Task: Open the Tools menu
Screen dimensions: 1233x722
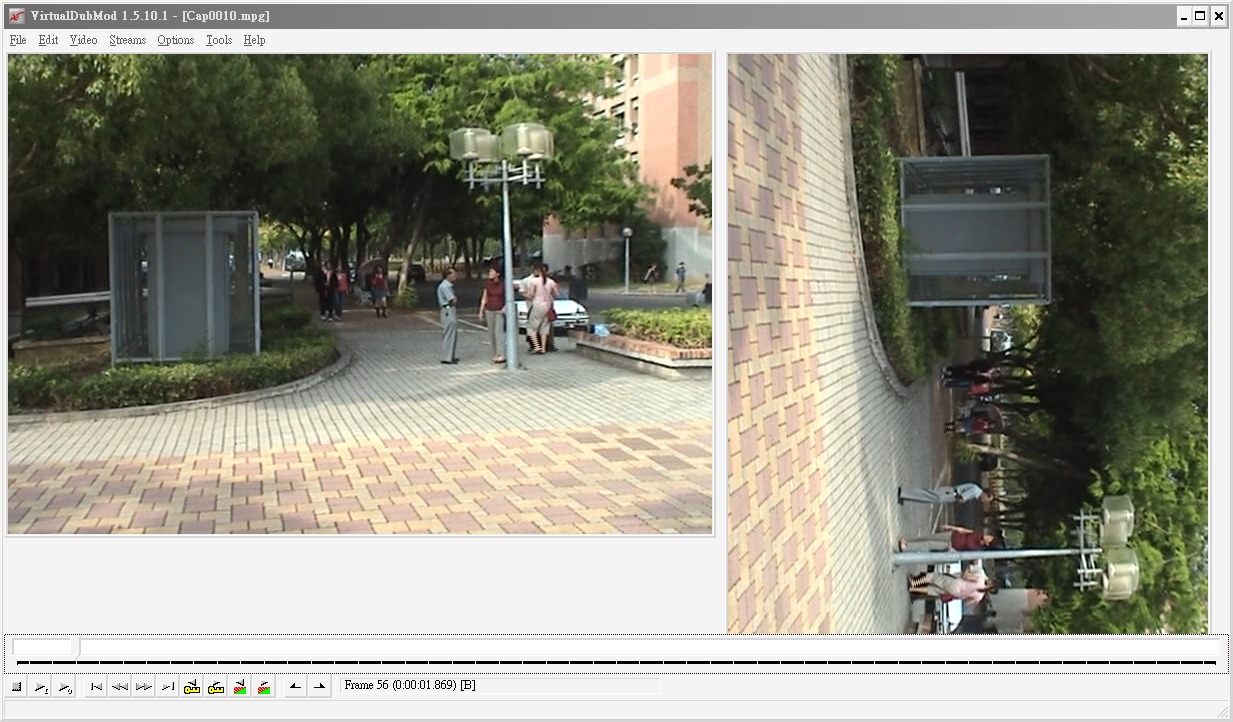Action: 219,40
